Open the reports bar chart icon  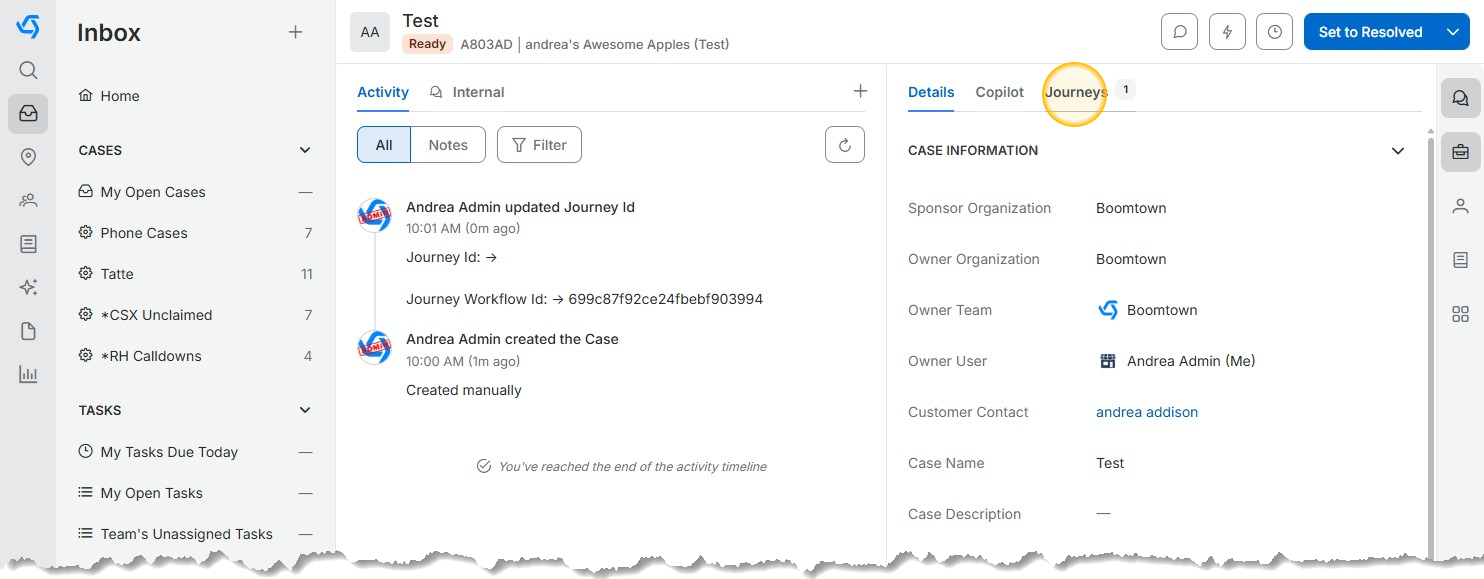coord(28,375)
